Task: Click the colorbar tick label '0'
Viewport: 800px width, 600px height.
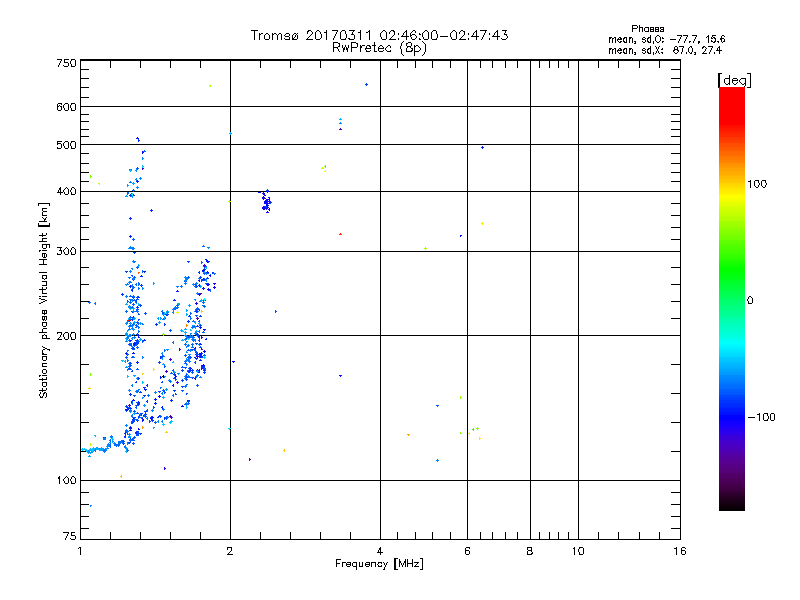Action: point(750,301)
